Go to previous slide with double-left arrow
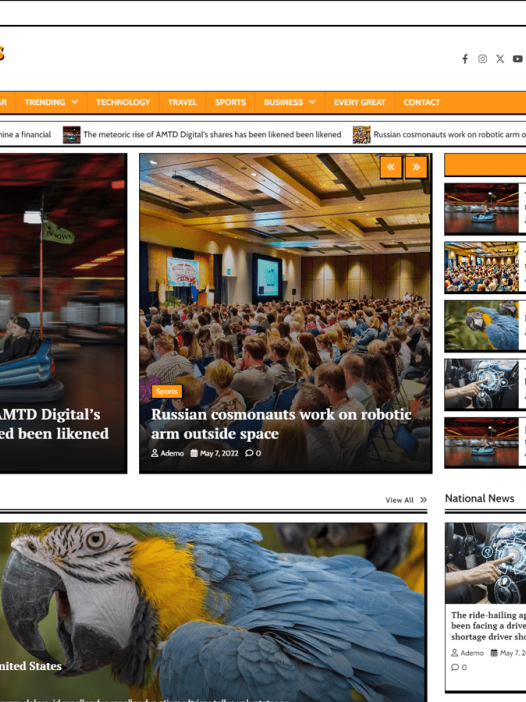Screen dimensions: 526x702 tap(391, 167)
